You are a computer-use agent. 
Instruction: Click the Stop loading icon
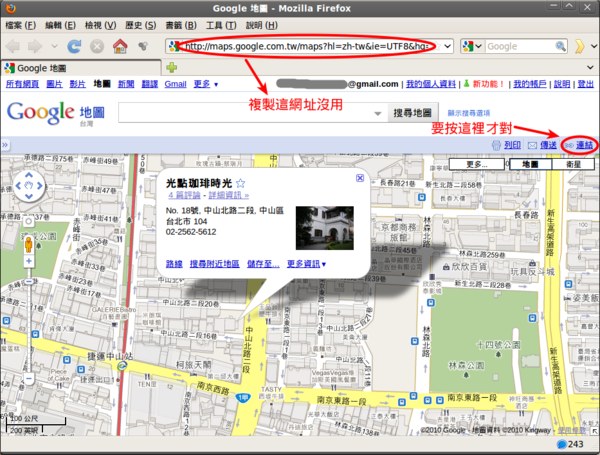[x=97, y=46]
